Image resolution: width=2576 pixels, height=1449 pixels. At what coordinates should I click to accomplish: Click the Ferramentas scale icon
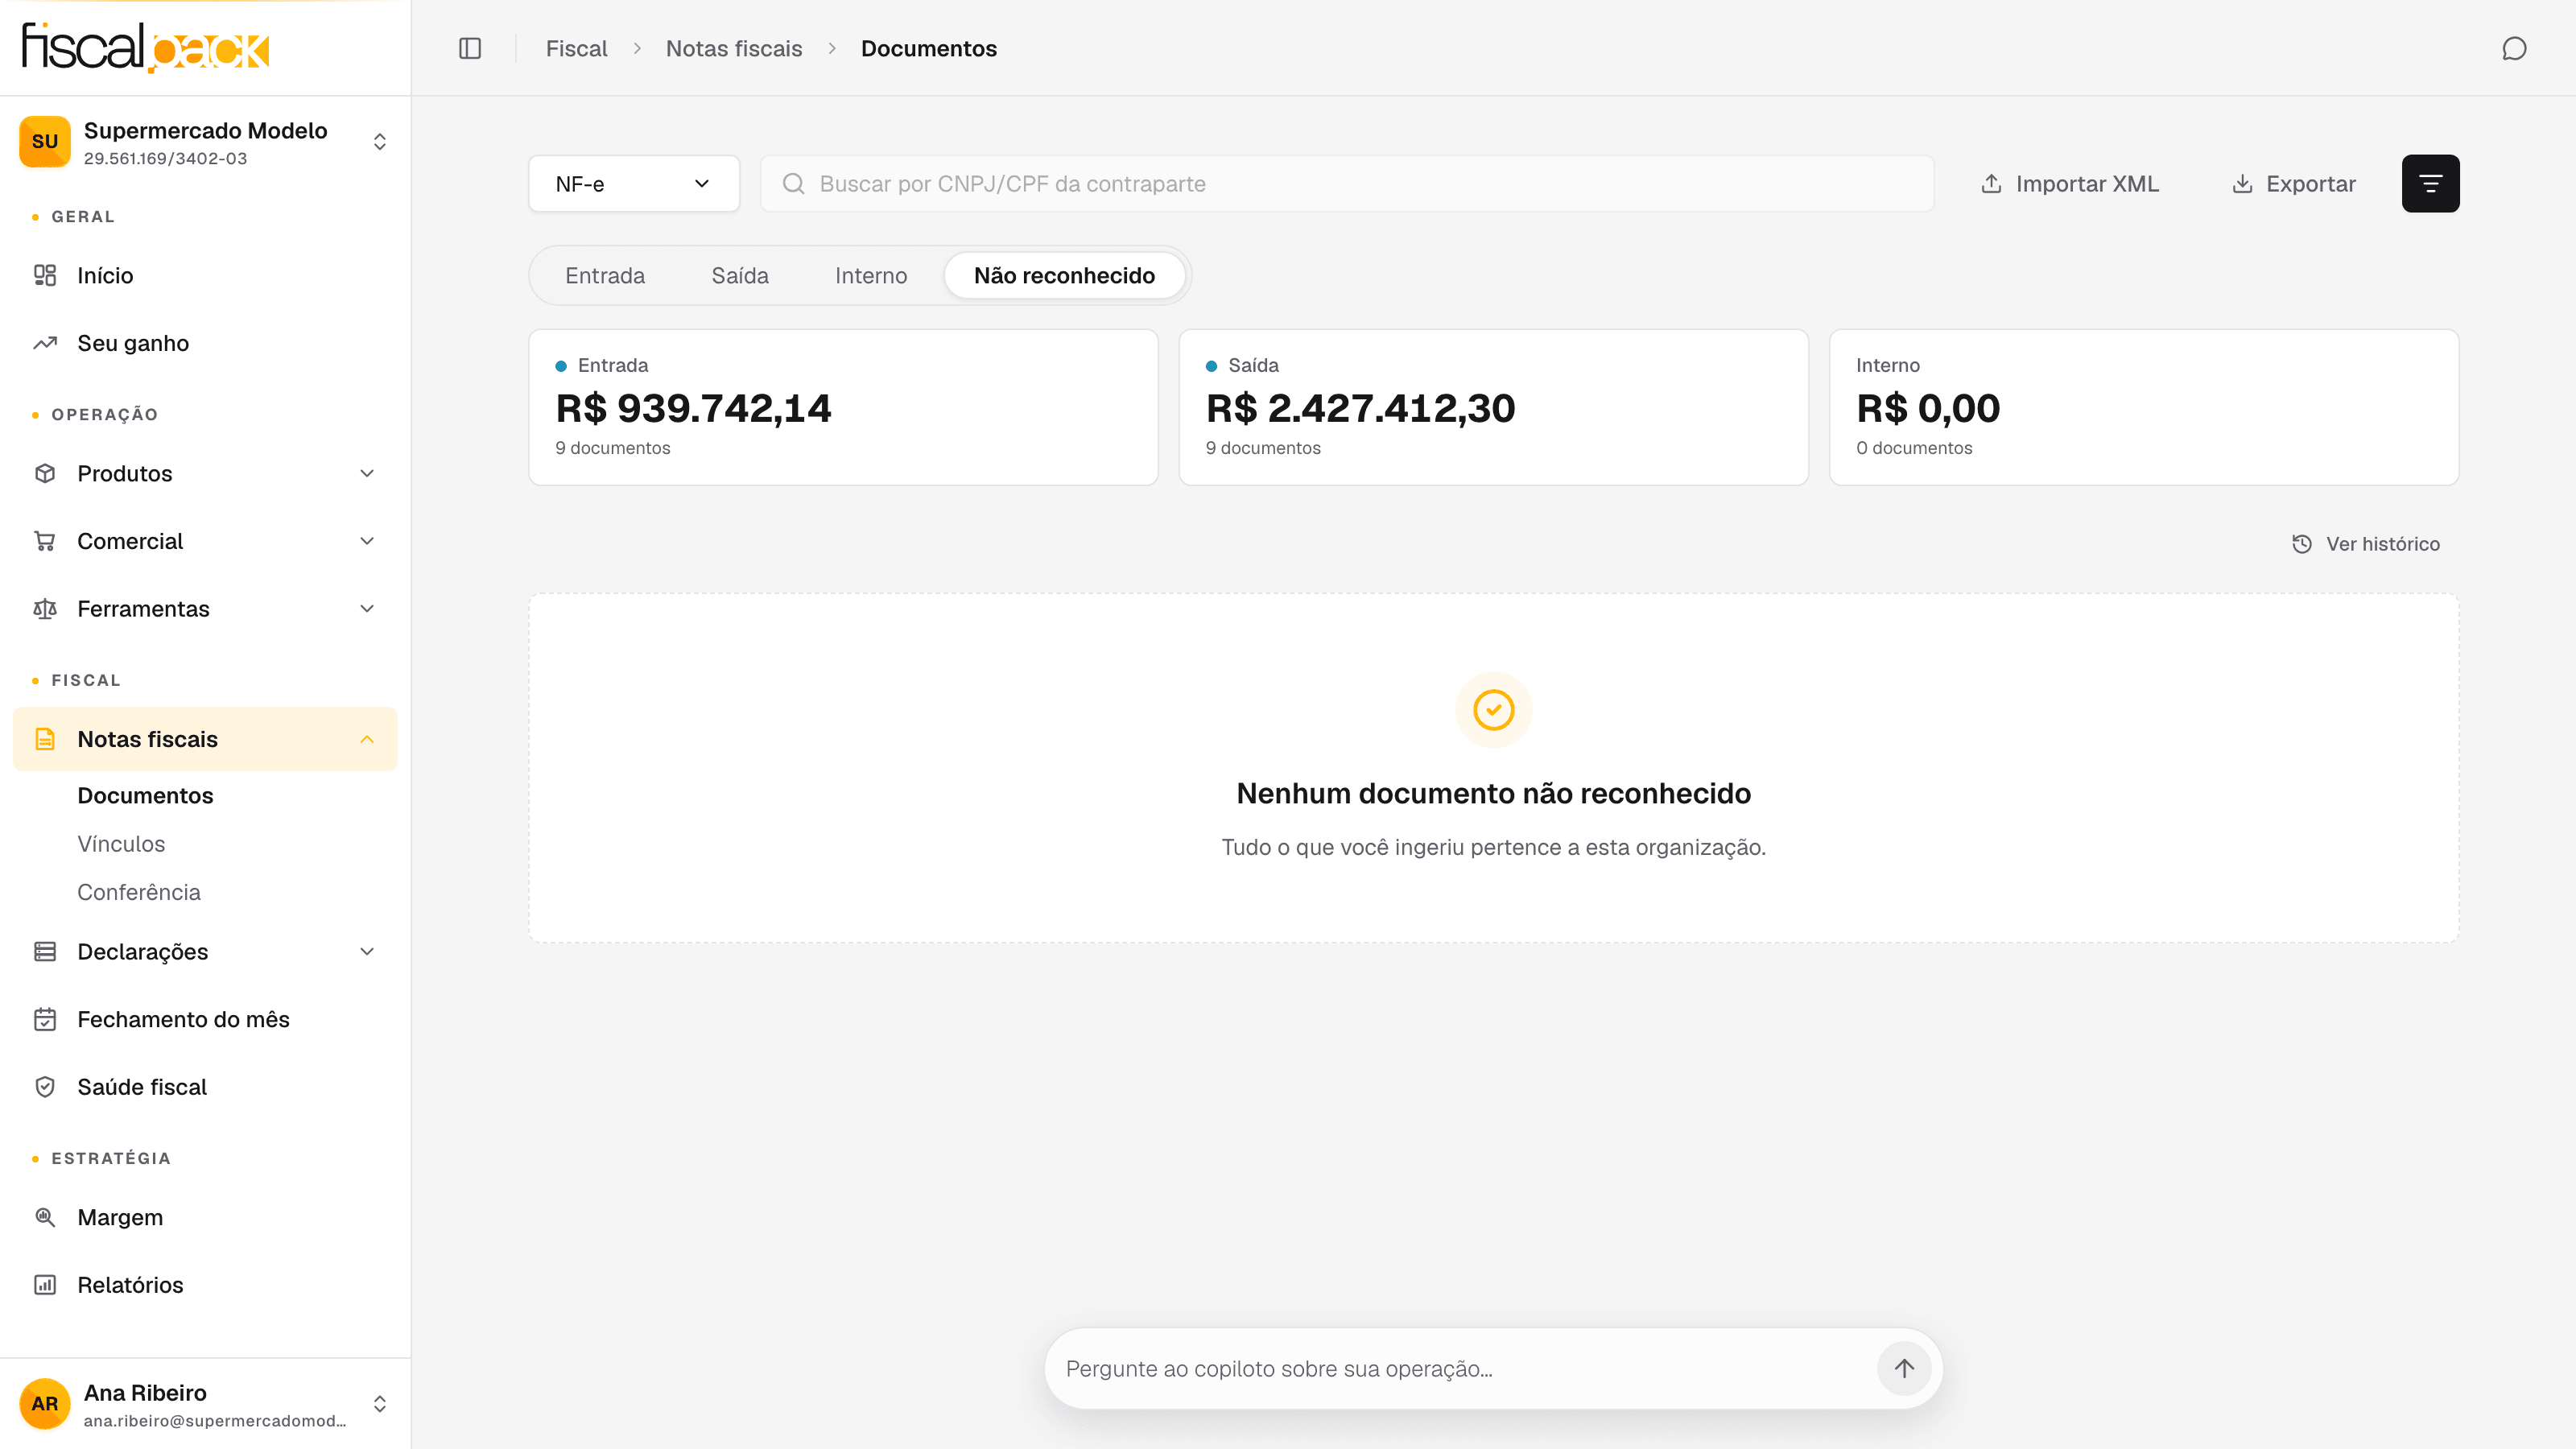coord(45,609)
